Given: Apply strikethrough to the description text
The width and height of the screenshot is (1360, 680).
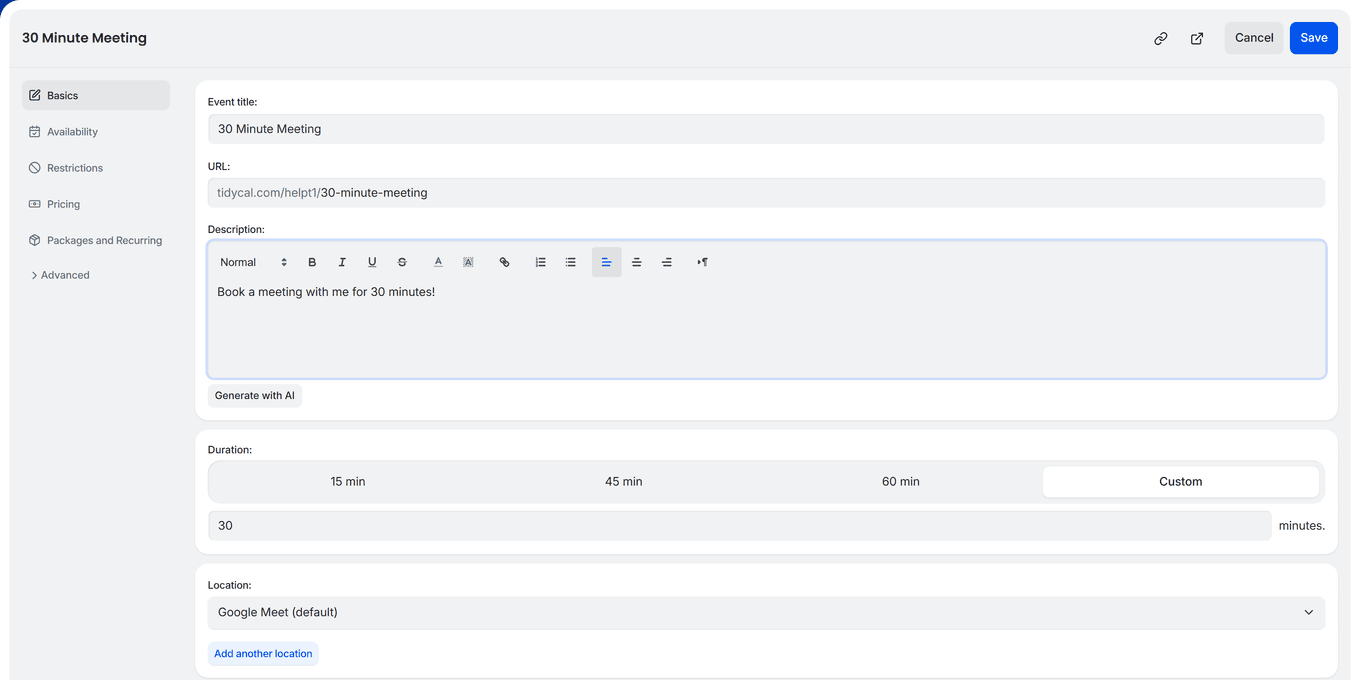Looking at the screenshot, I should coord(402,261).
